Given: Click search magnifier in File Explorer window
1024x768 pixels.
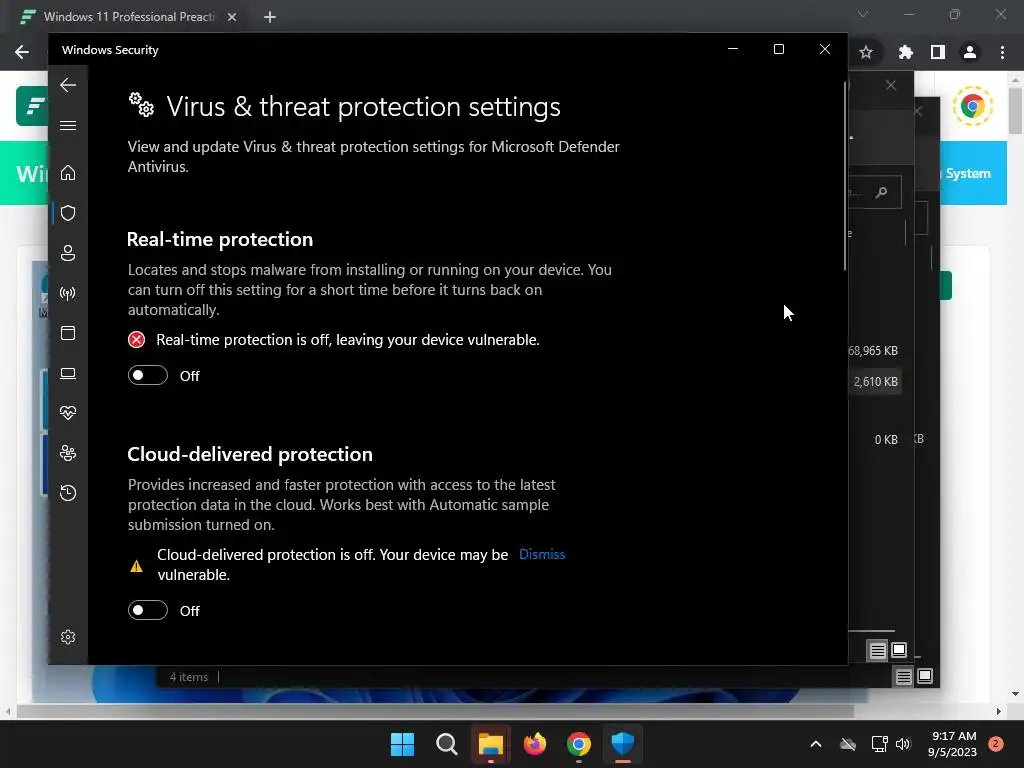Looking at the screenshot, I should click(x=882, y=192).
